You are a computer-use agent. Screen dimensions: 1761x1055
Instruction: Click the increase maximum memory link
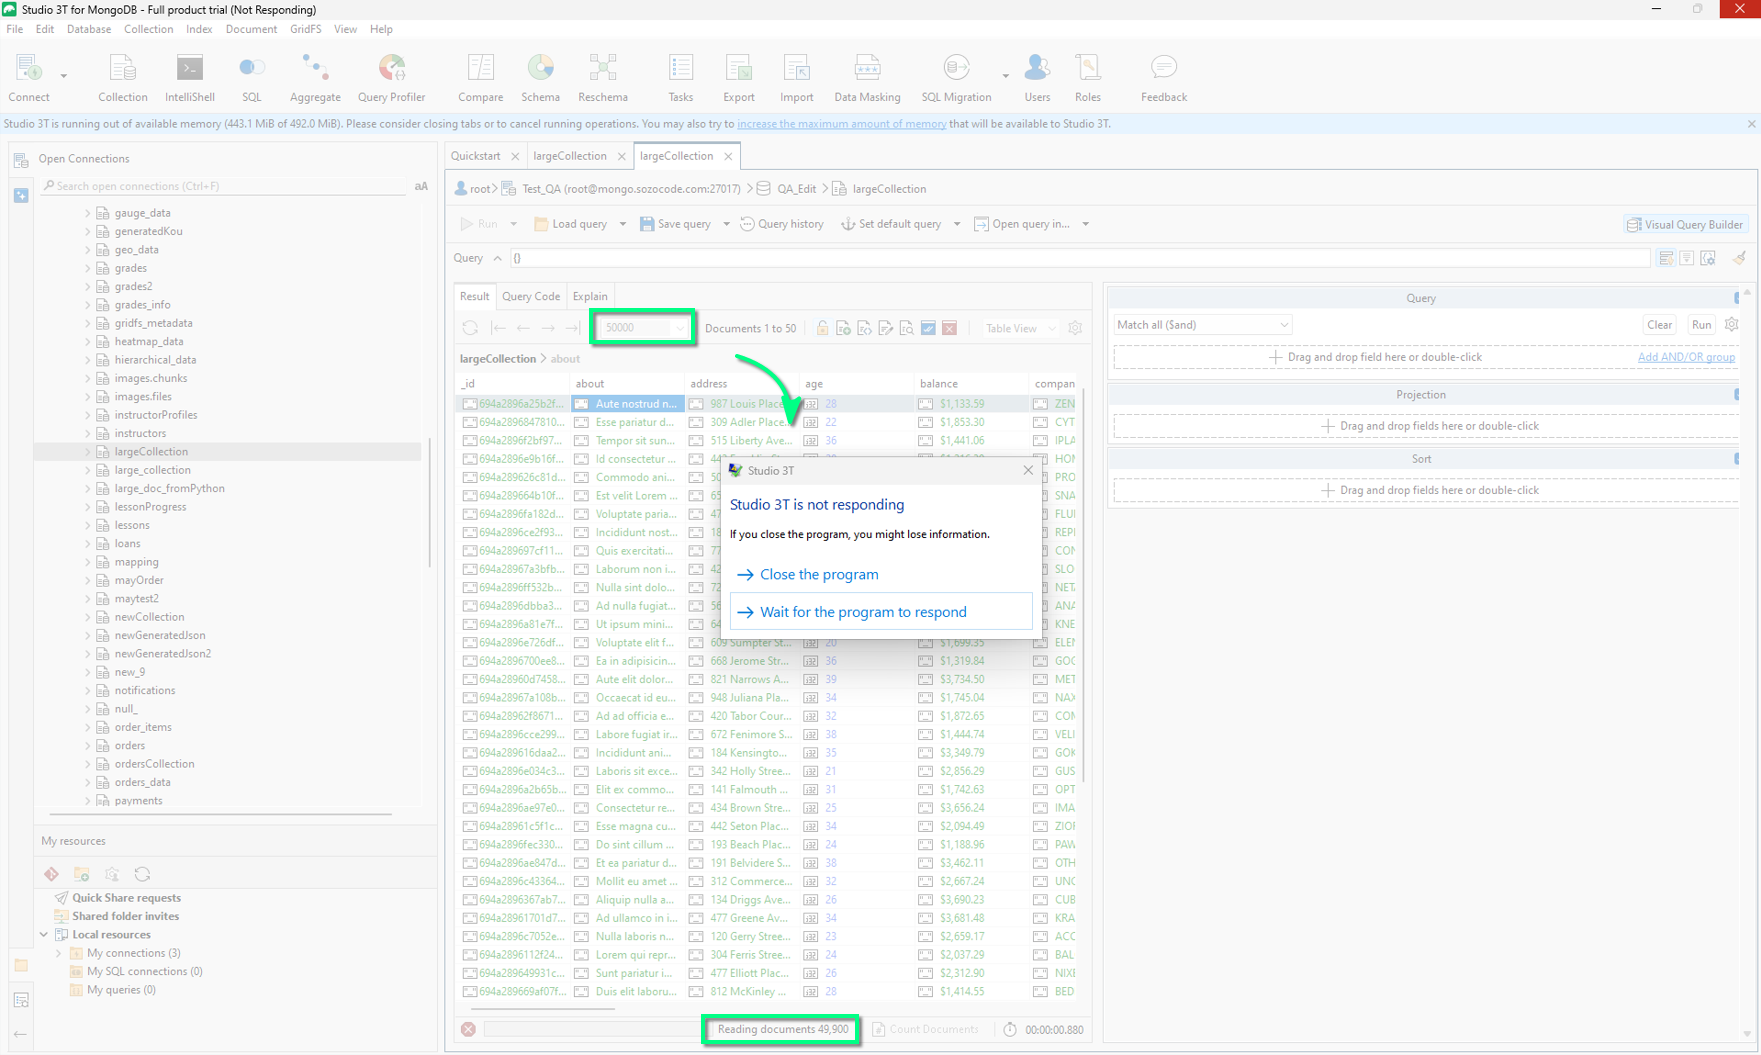click(x=841, y=124)
